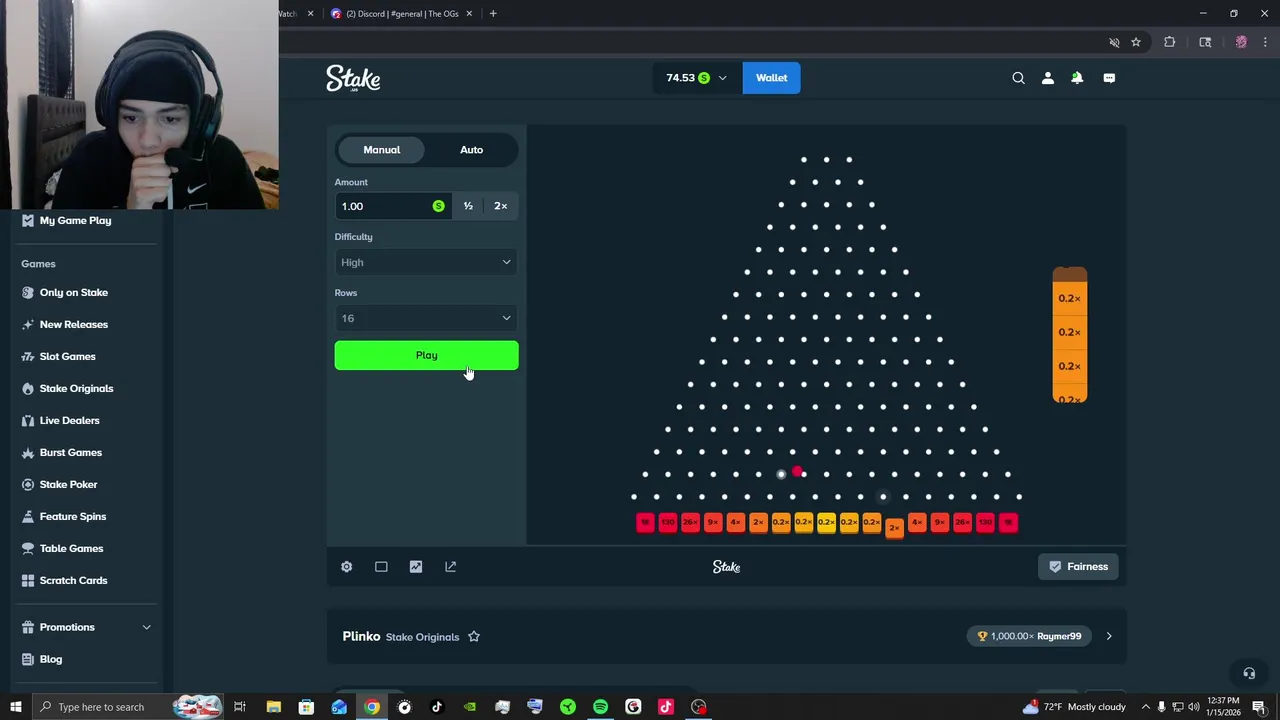Open My Game Play in sidebar
This screenshot has height=720, width=1280.
point(75,220)
